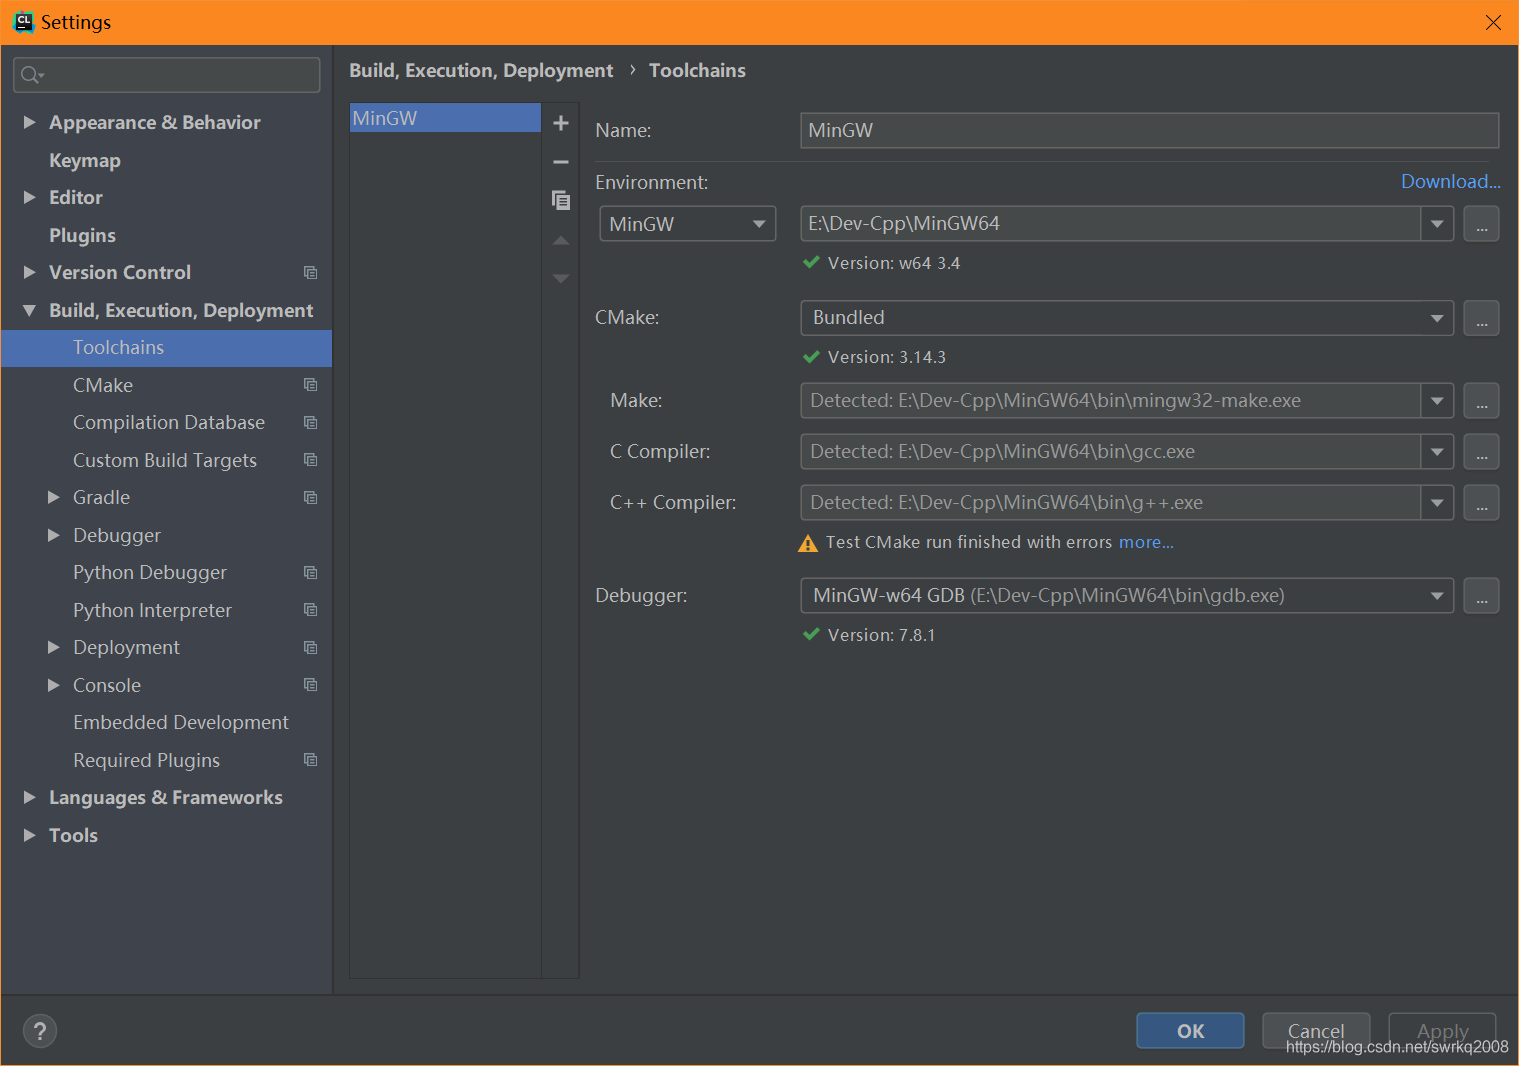The height and width of the screenshot is (1066, 1519).
Task: Select Keymap in settings tree
Action: pos(85,160)
